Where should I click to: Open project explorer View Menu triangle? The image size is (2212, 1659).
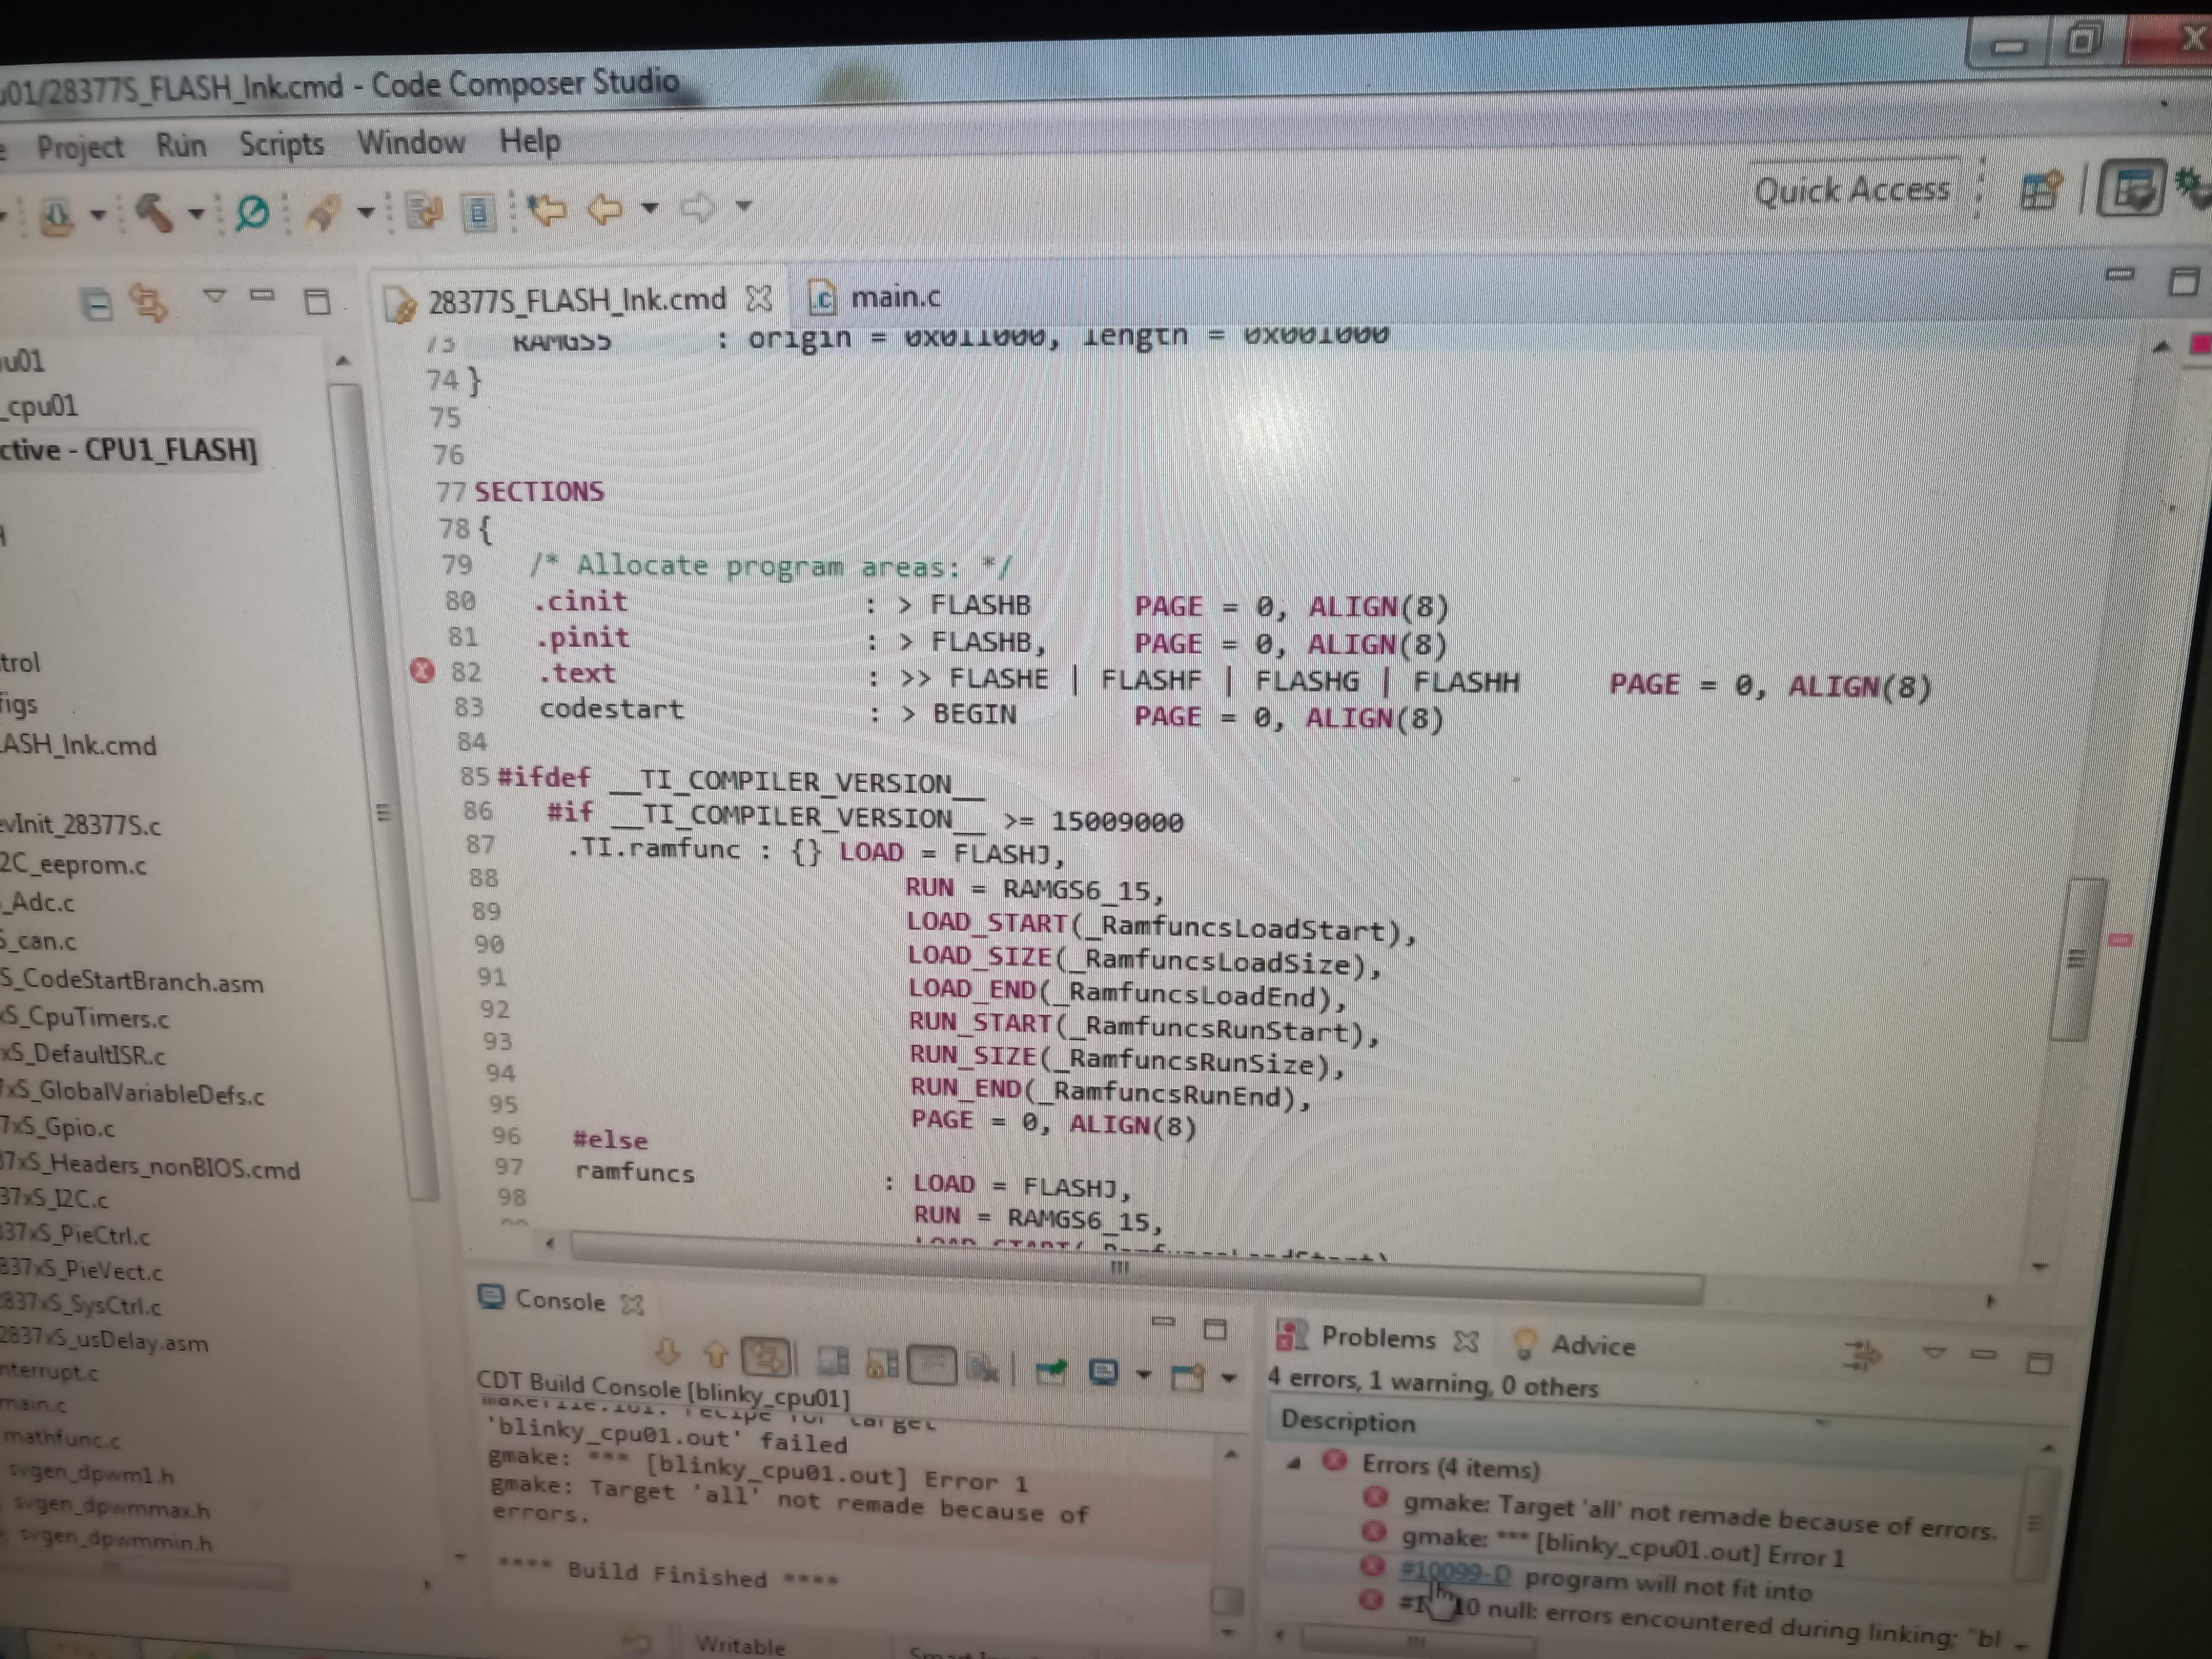pyautogui.click(x=214, y=296)
